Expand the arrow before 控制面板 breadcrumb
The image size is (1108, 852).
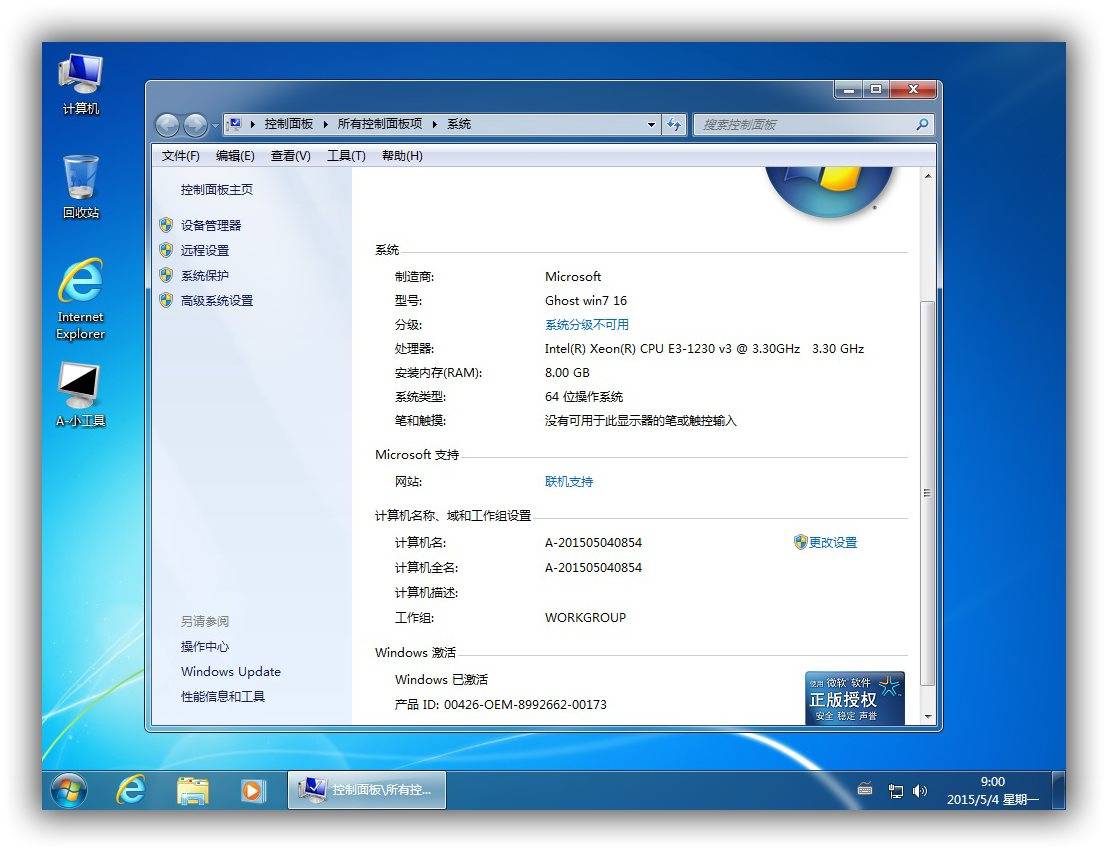point(253,124)
